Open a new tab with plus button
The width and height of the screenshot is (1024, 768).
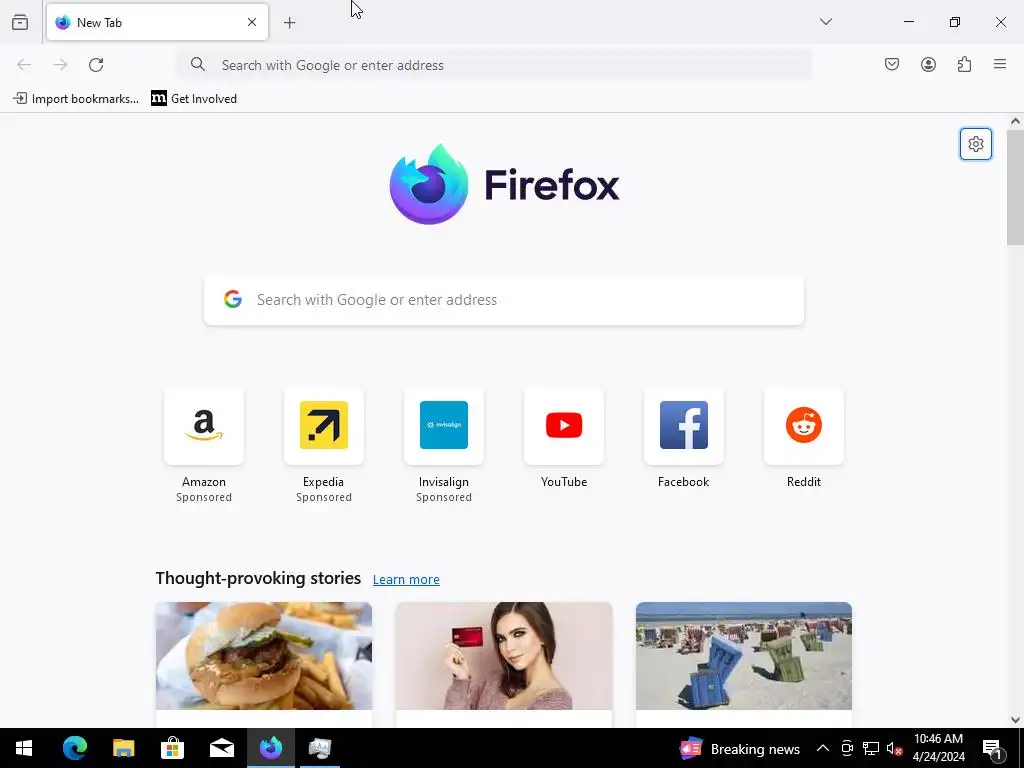pos(289,22)
